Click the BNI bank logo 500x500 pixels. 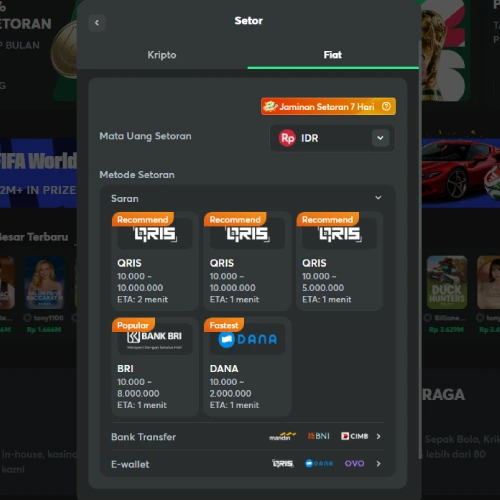pyautogui.click(x=319, y=436)
